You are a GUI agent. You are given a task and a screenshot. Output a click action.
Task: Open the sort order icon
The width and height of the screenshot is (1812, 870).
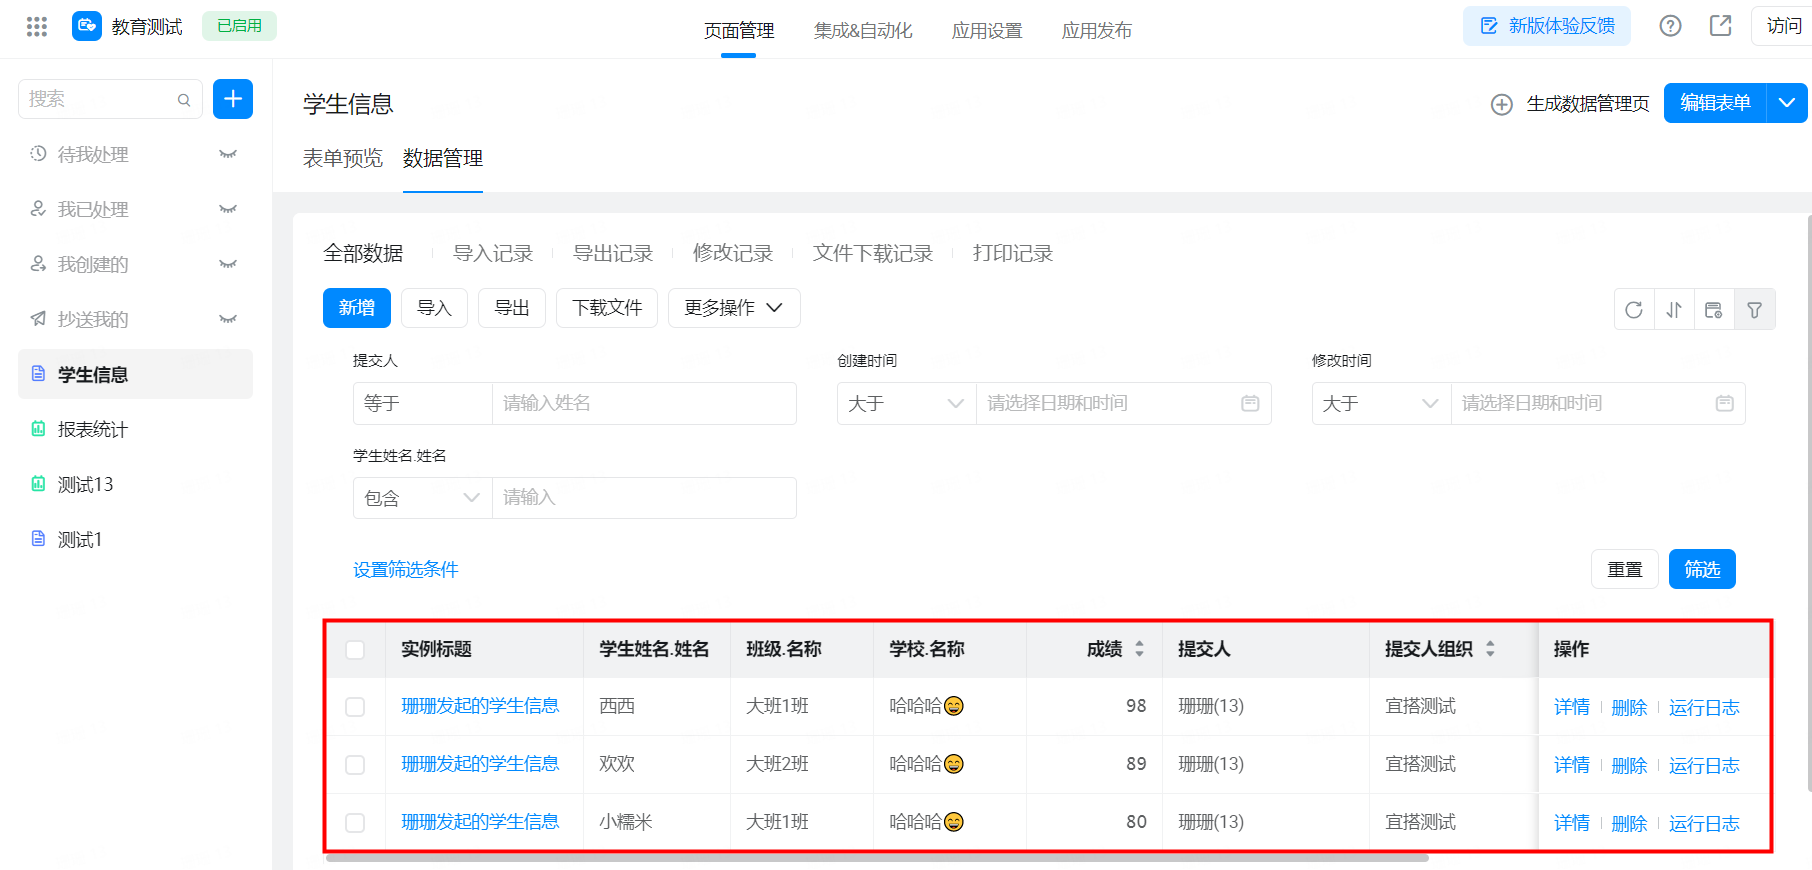tap(1674, 310)
